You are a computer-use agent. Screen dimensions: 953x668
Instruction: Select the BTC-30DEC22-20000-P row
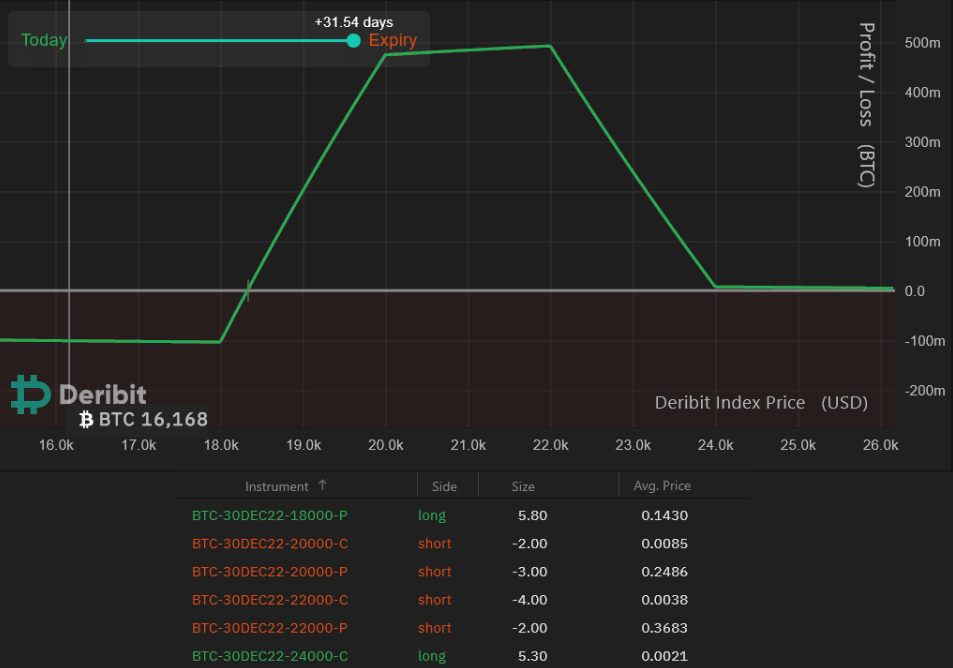click(x=270, y=572)
